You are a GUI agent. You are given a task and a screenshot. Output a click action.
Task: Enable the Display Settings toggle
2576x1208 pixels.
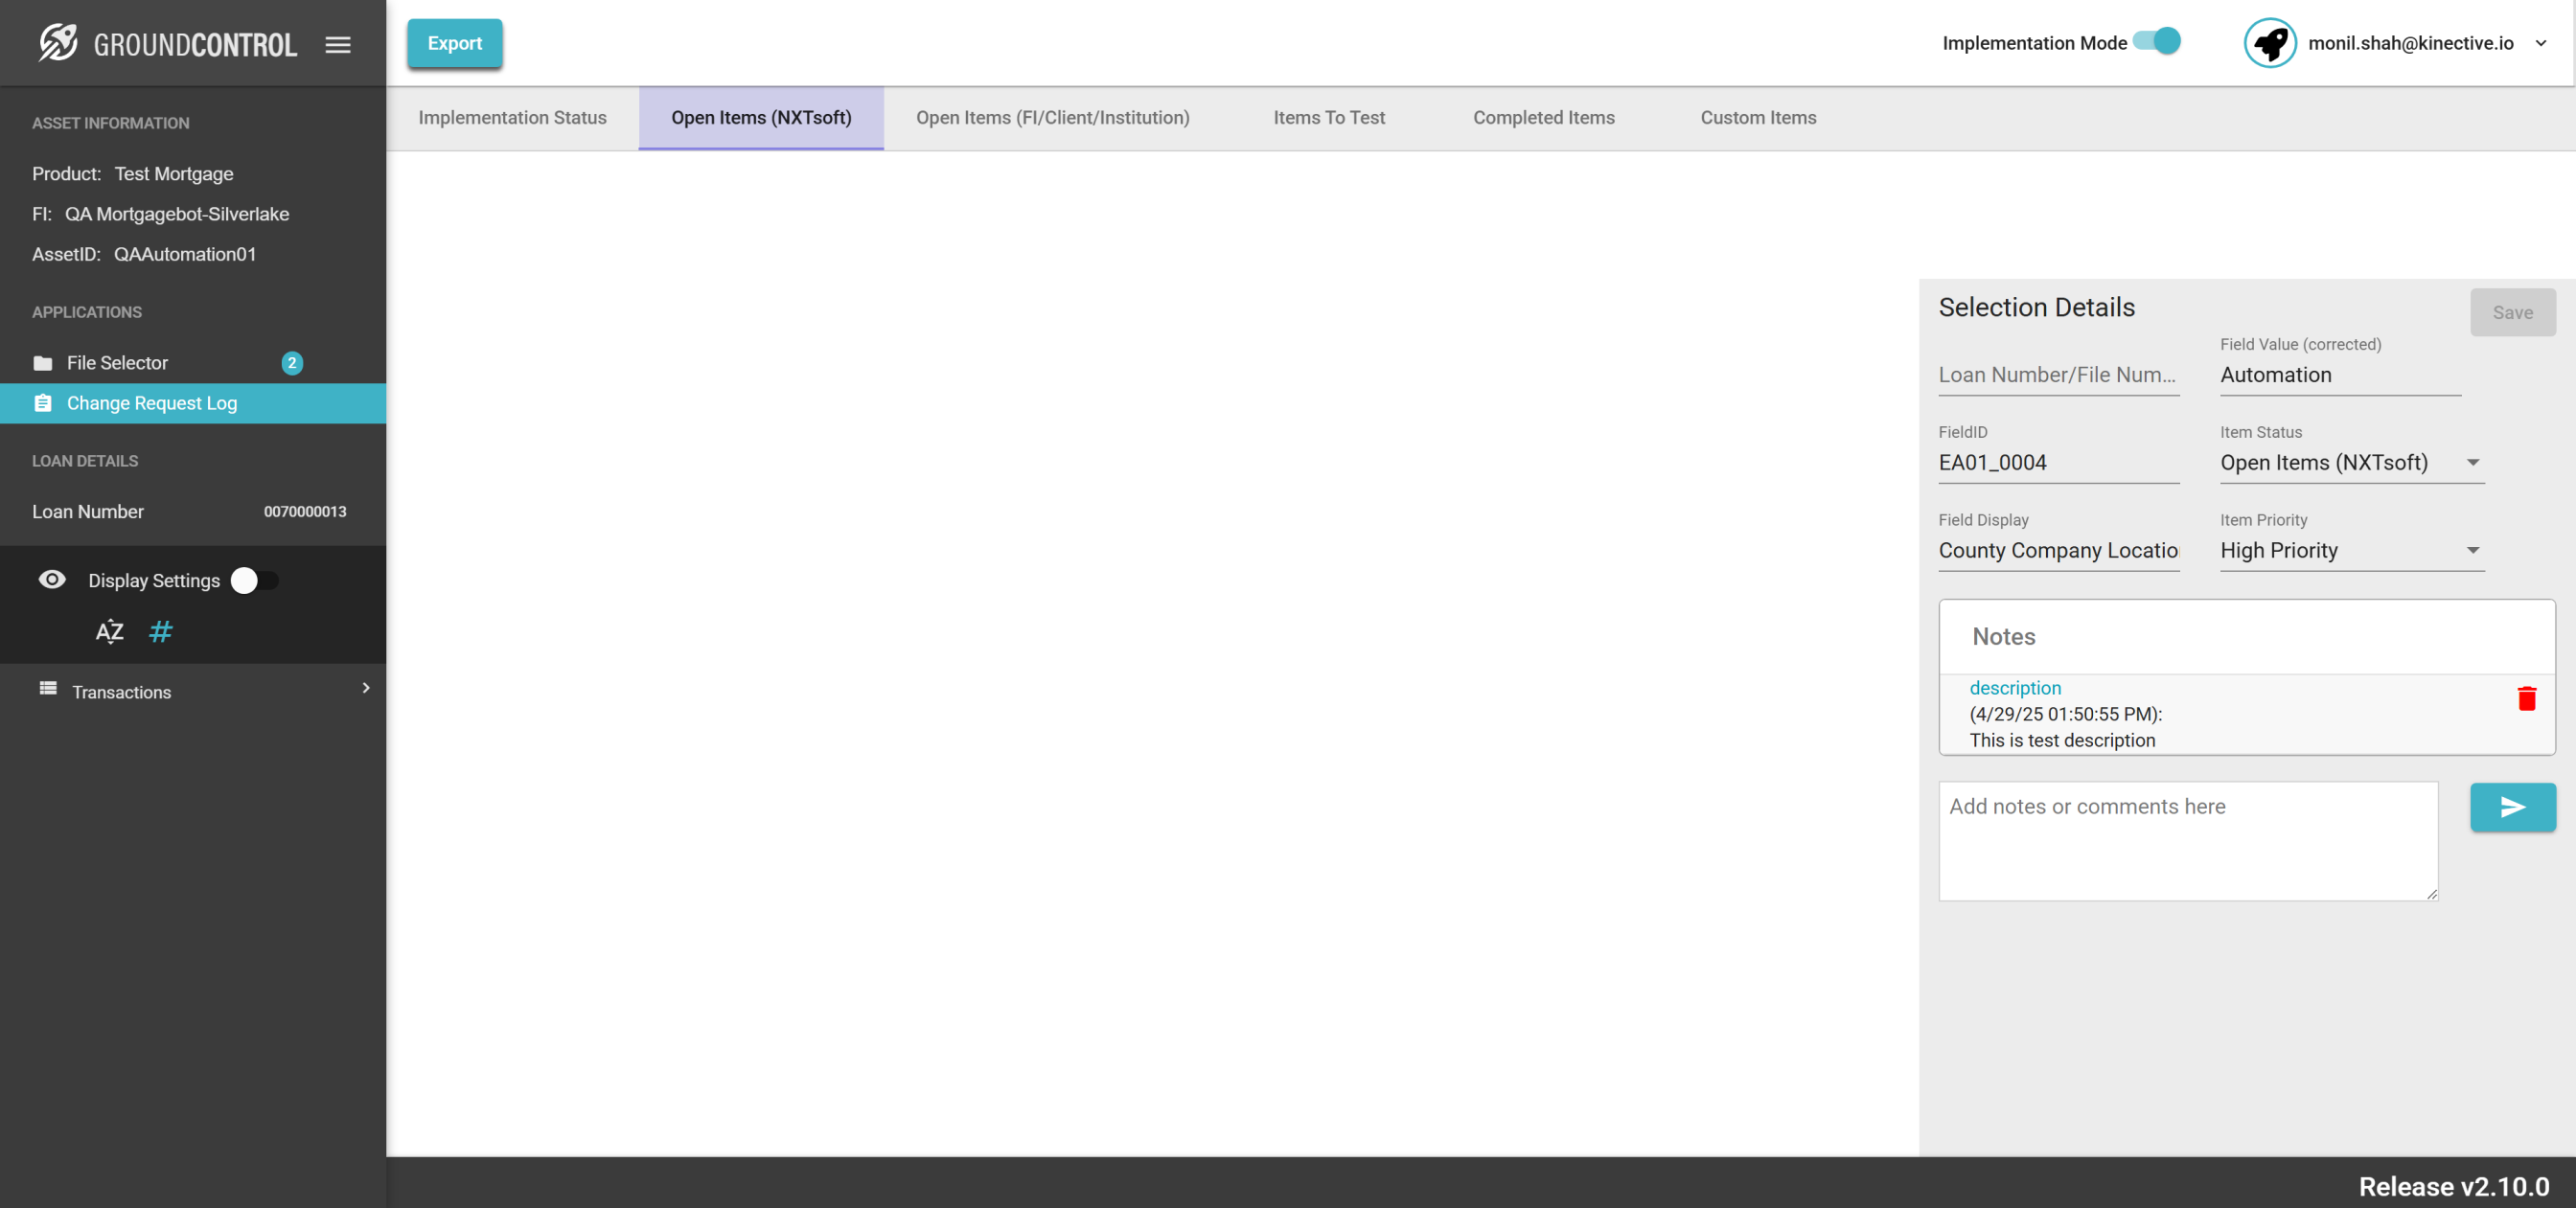(x=254, y=580)
